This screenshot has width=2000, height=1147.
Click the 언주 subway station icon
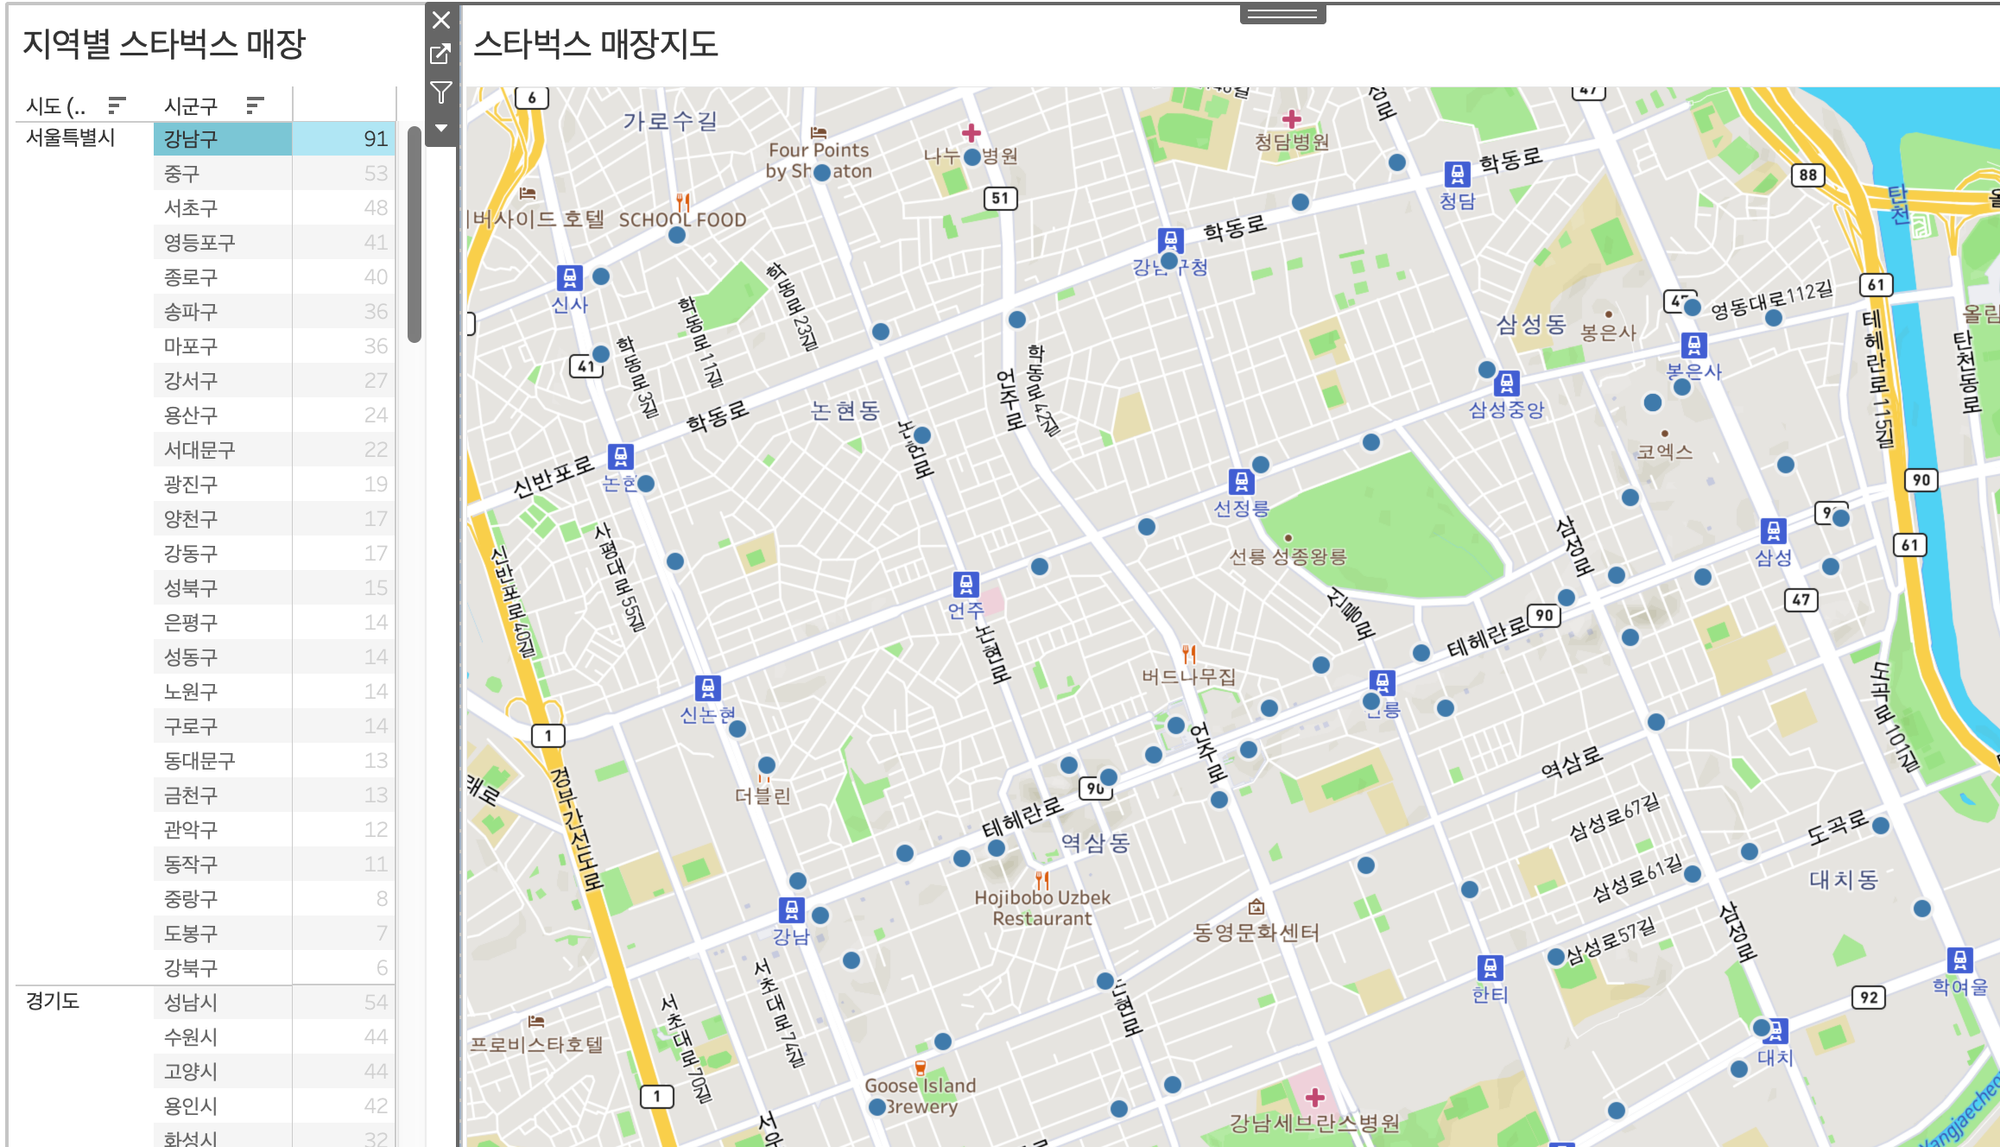pyautogui.click(x=966, y=584)
